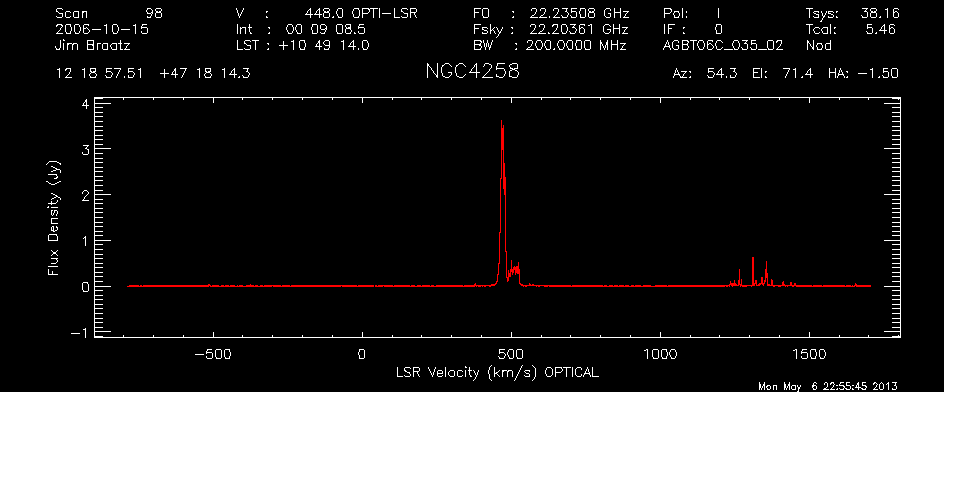Click the x-axis tick label 1000
This screenshot has width=962, height=490.
pyautogui.click(x=660, y=354)
